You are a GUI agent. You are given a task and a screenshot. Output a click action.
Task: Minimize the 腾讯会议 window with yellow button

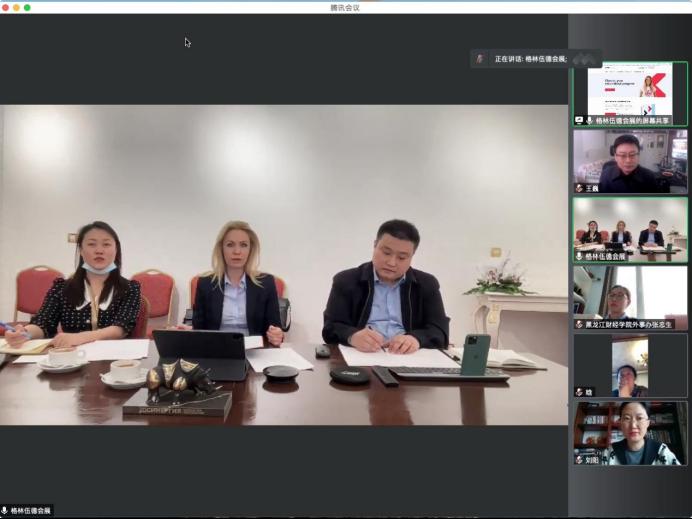pos(17,7)
